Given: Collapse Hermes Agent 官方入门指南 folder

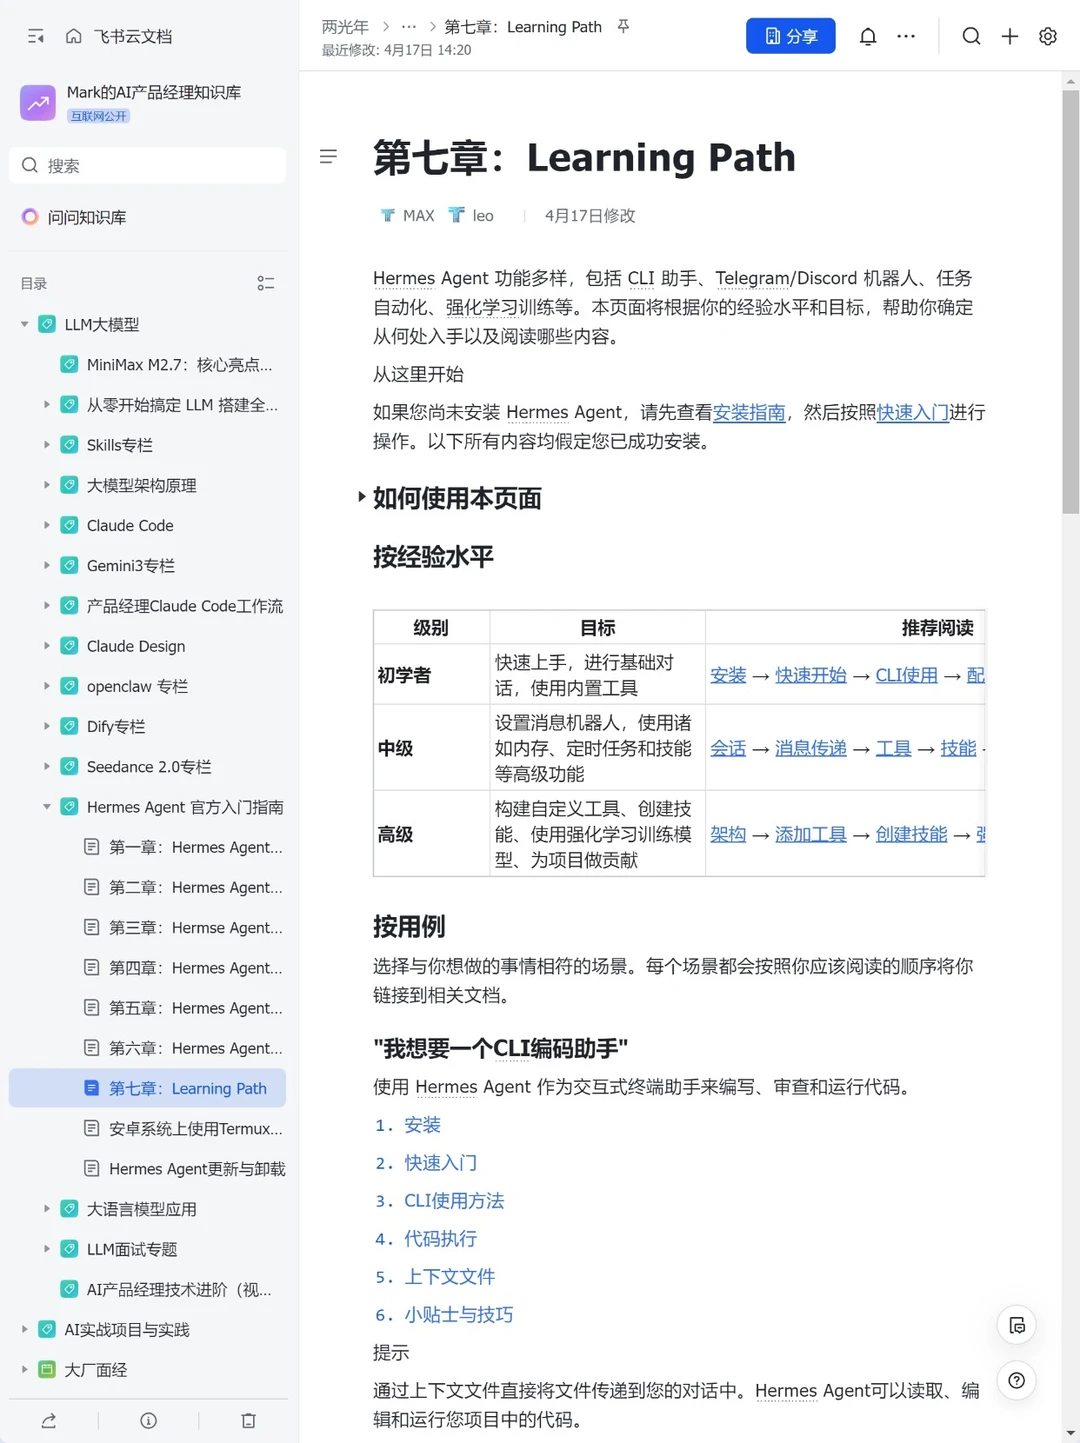Looking at the screenshot, I should point(47,807).
